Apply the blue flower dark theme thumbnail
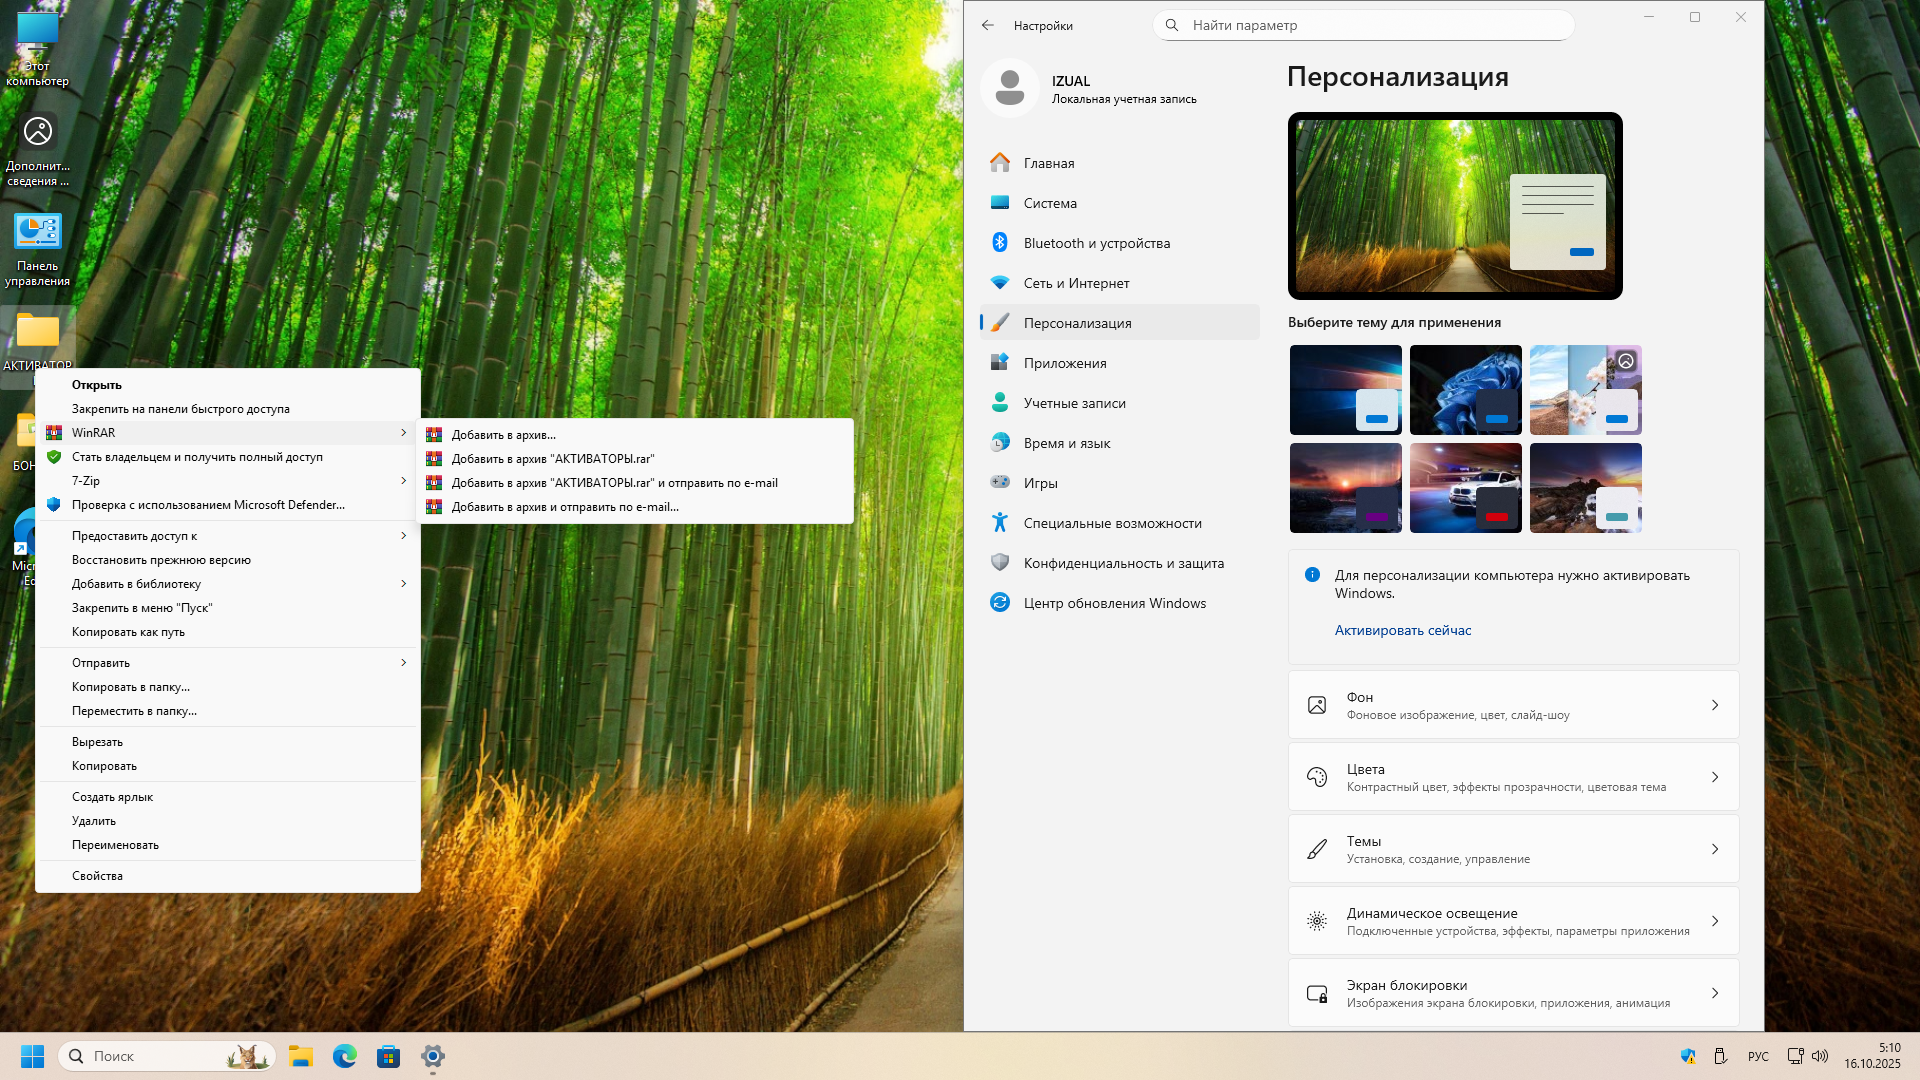The height and width of the screenshot is (1080, 1920). tap(1465, 390)
